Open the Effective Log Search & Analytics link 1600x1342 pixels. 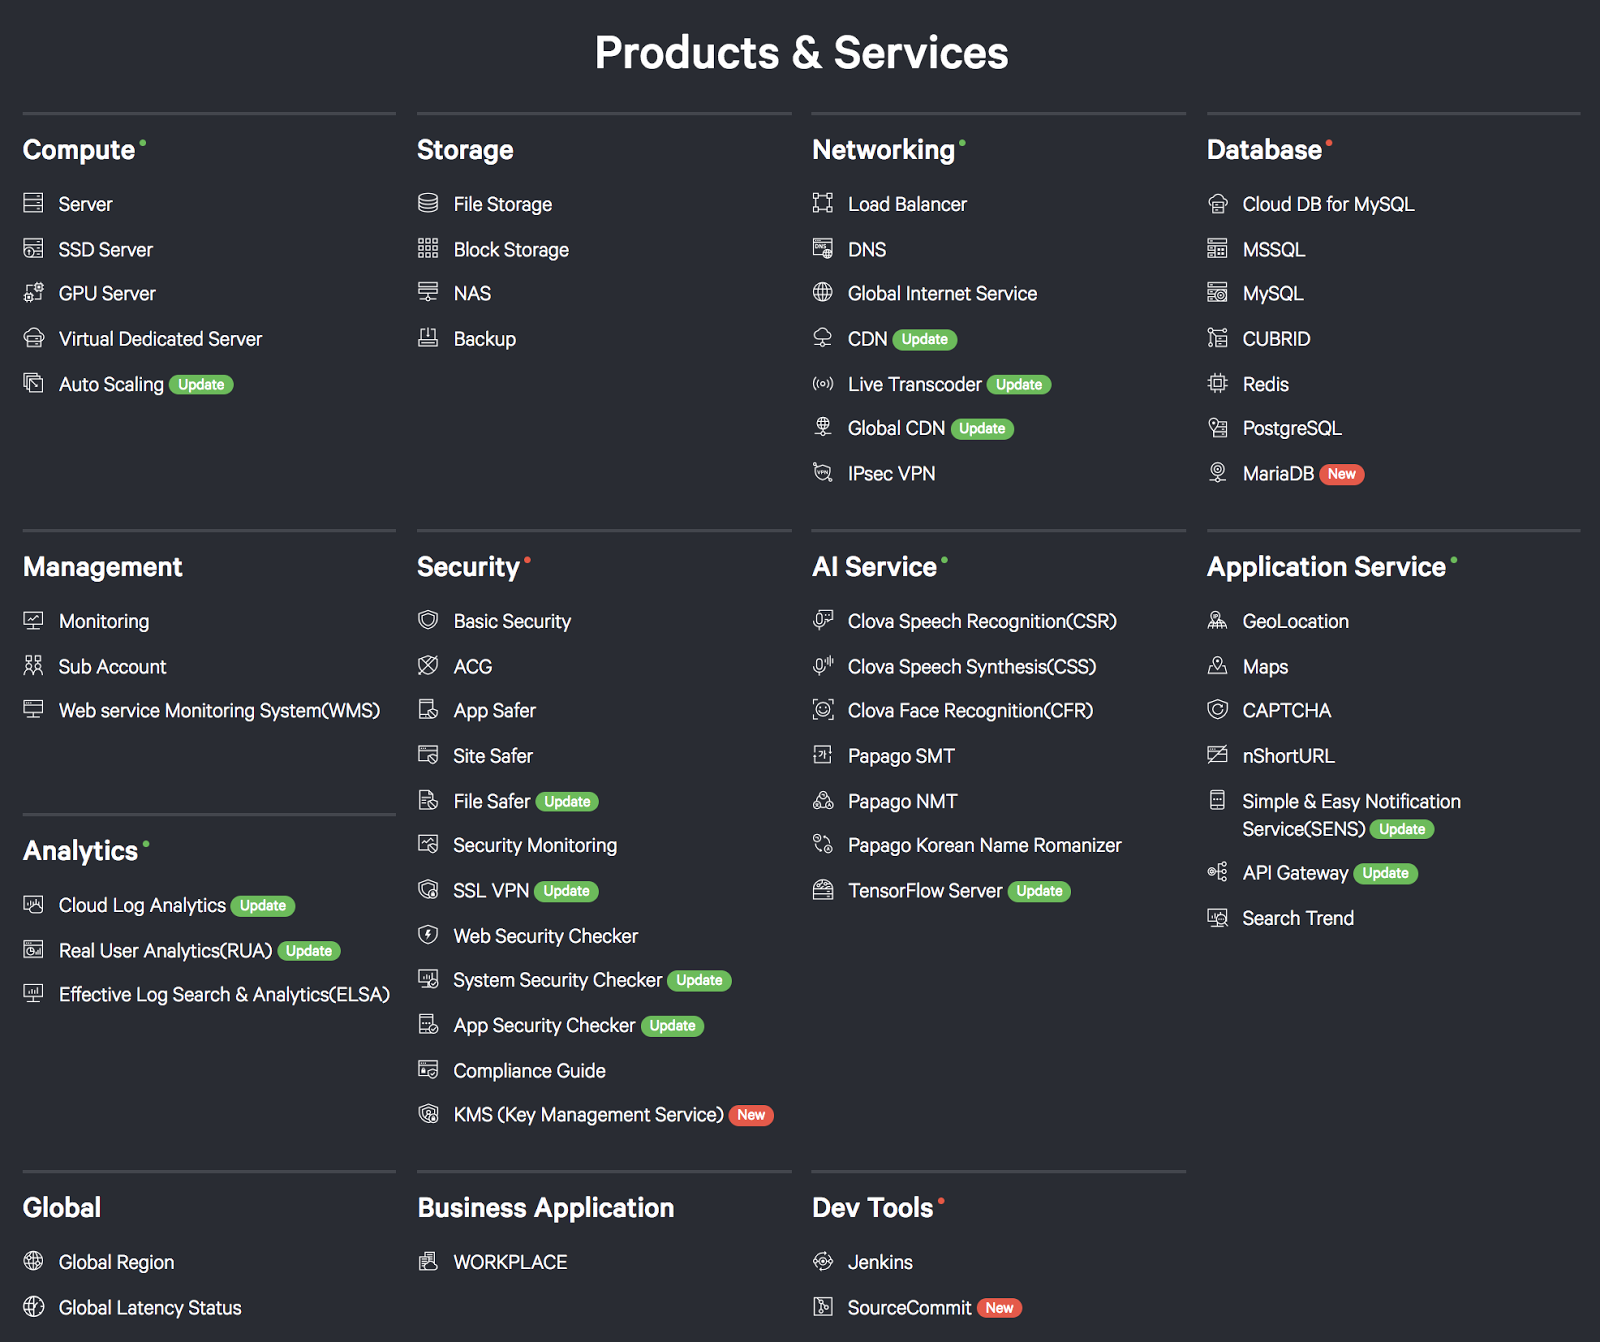tap(224, 995)
